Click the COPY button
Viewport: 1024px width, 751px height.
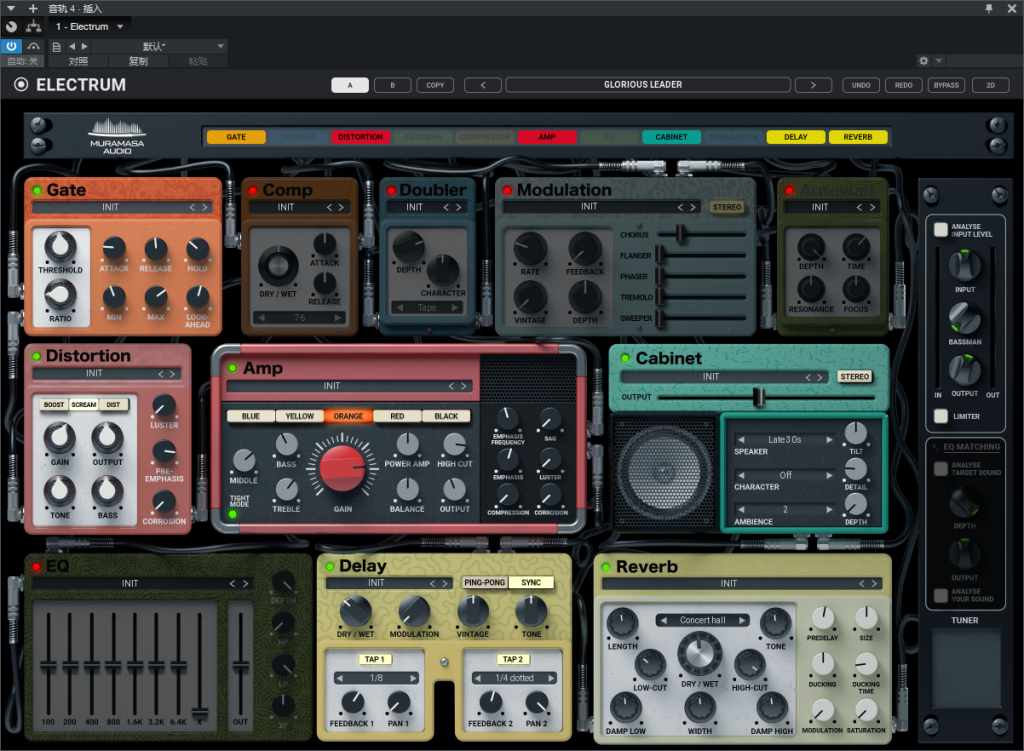435,85
